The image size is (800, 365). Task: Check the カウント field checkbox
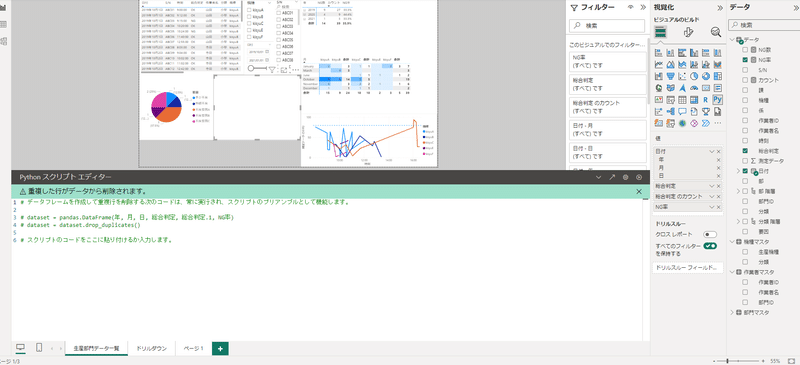coord(745,80)
